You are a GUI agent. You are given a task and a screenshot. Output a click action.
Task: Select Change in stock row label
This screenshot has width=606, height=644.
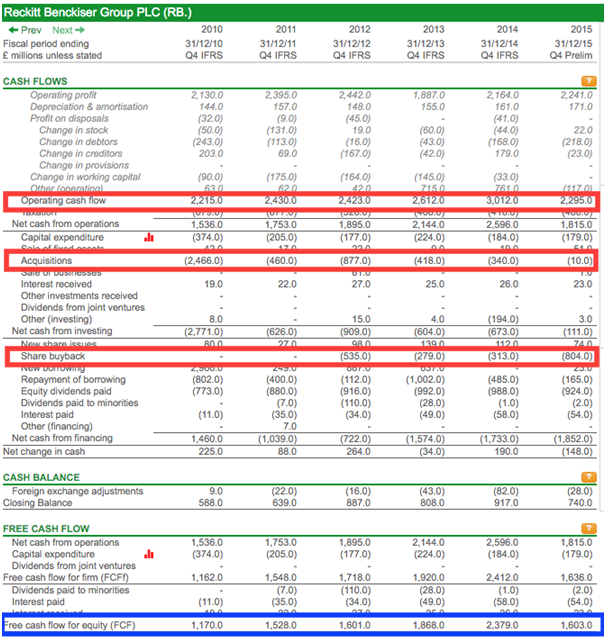tap(74, 130)
